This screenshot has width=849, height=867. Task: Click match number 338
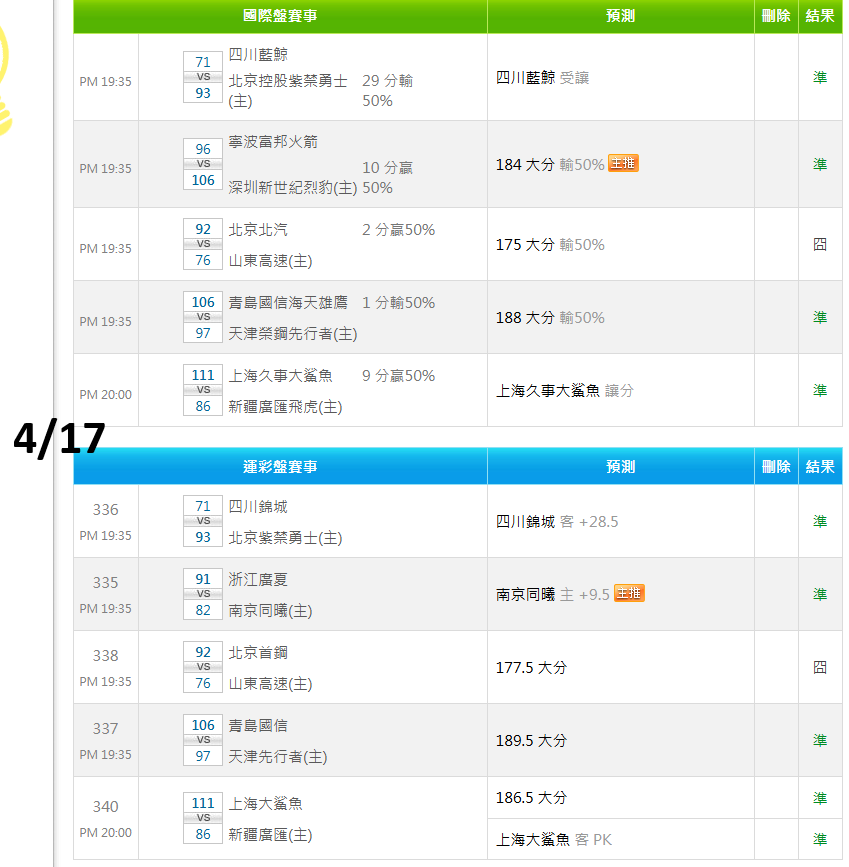coord(106,655)
